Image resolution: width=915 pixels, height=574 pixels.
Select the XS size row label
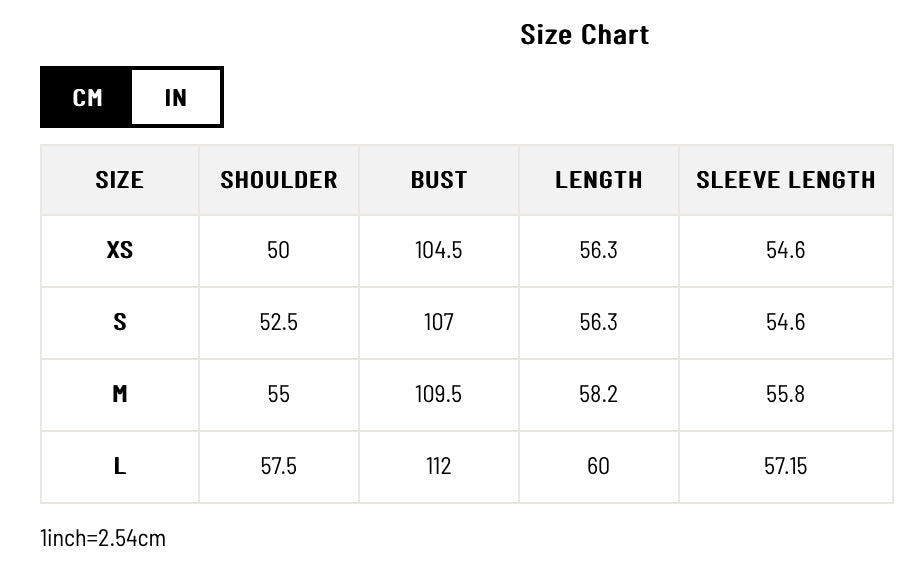(x=120, y=250)
